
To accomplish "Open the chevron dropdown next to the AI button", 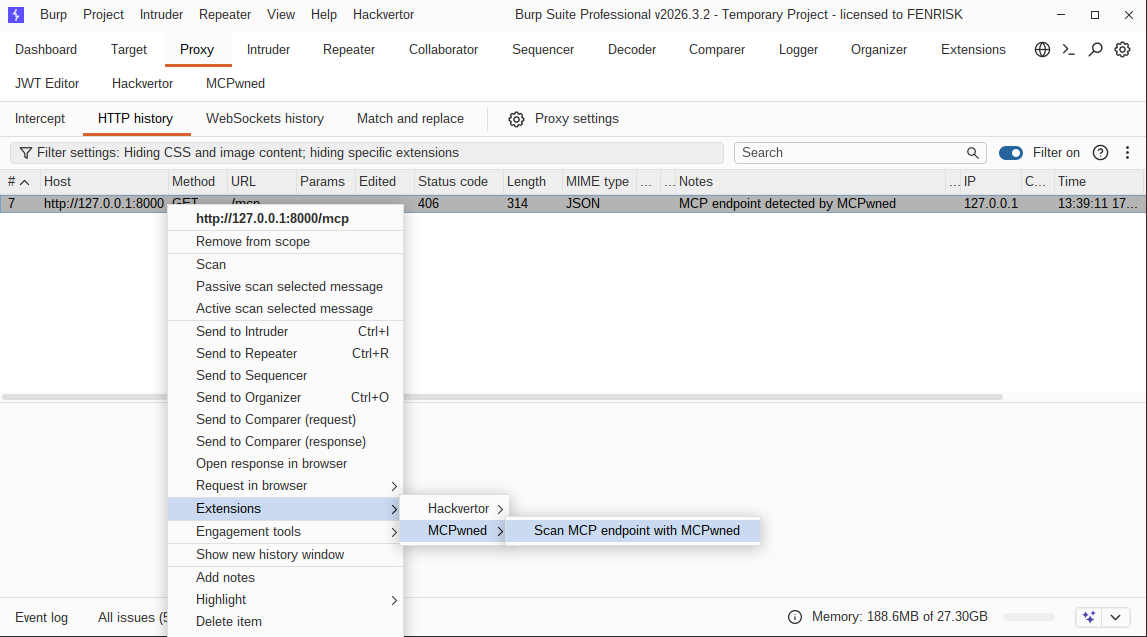I will [x=1115, y=617].
